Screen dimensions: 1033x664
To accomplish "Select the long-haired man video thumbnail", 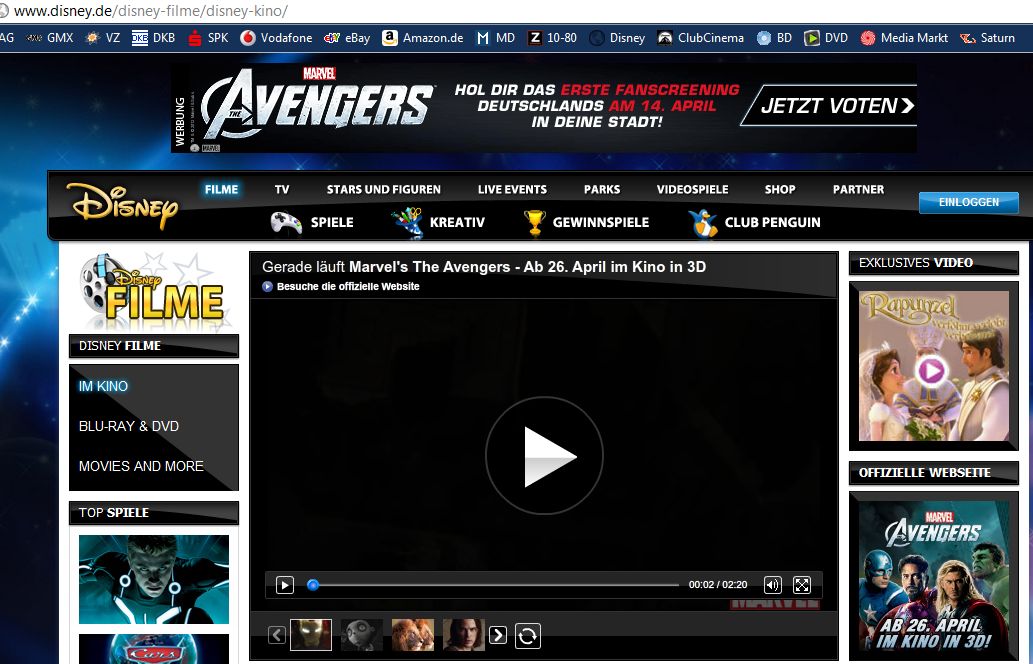I will click(x=464, y=634).
